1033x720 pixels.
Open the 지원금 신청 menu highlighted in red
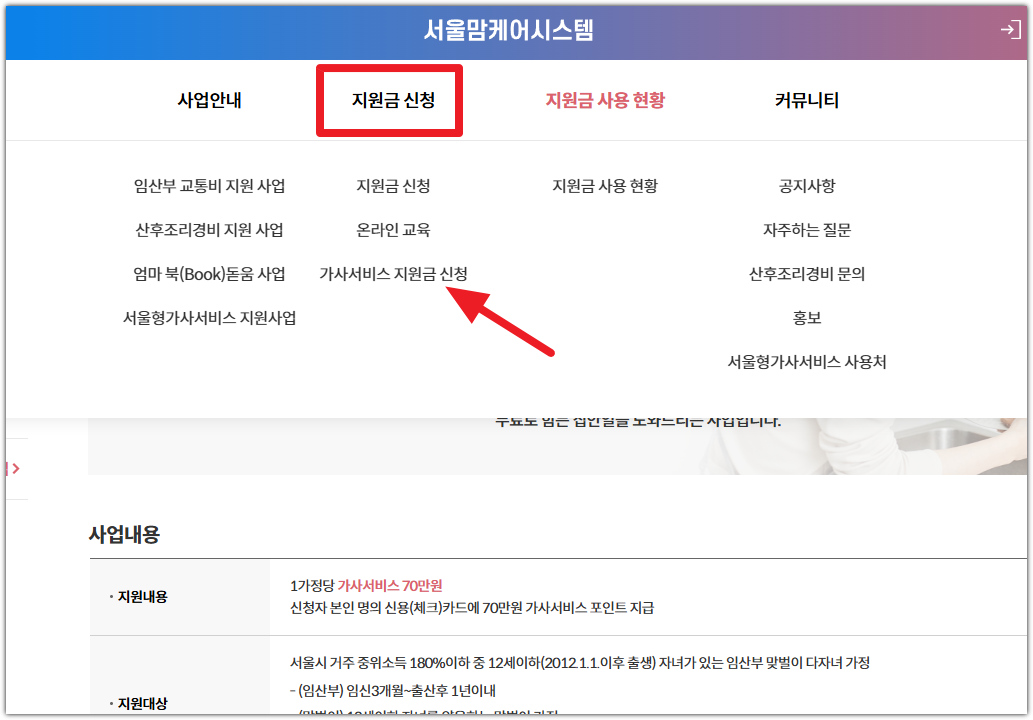389,100
